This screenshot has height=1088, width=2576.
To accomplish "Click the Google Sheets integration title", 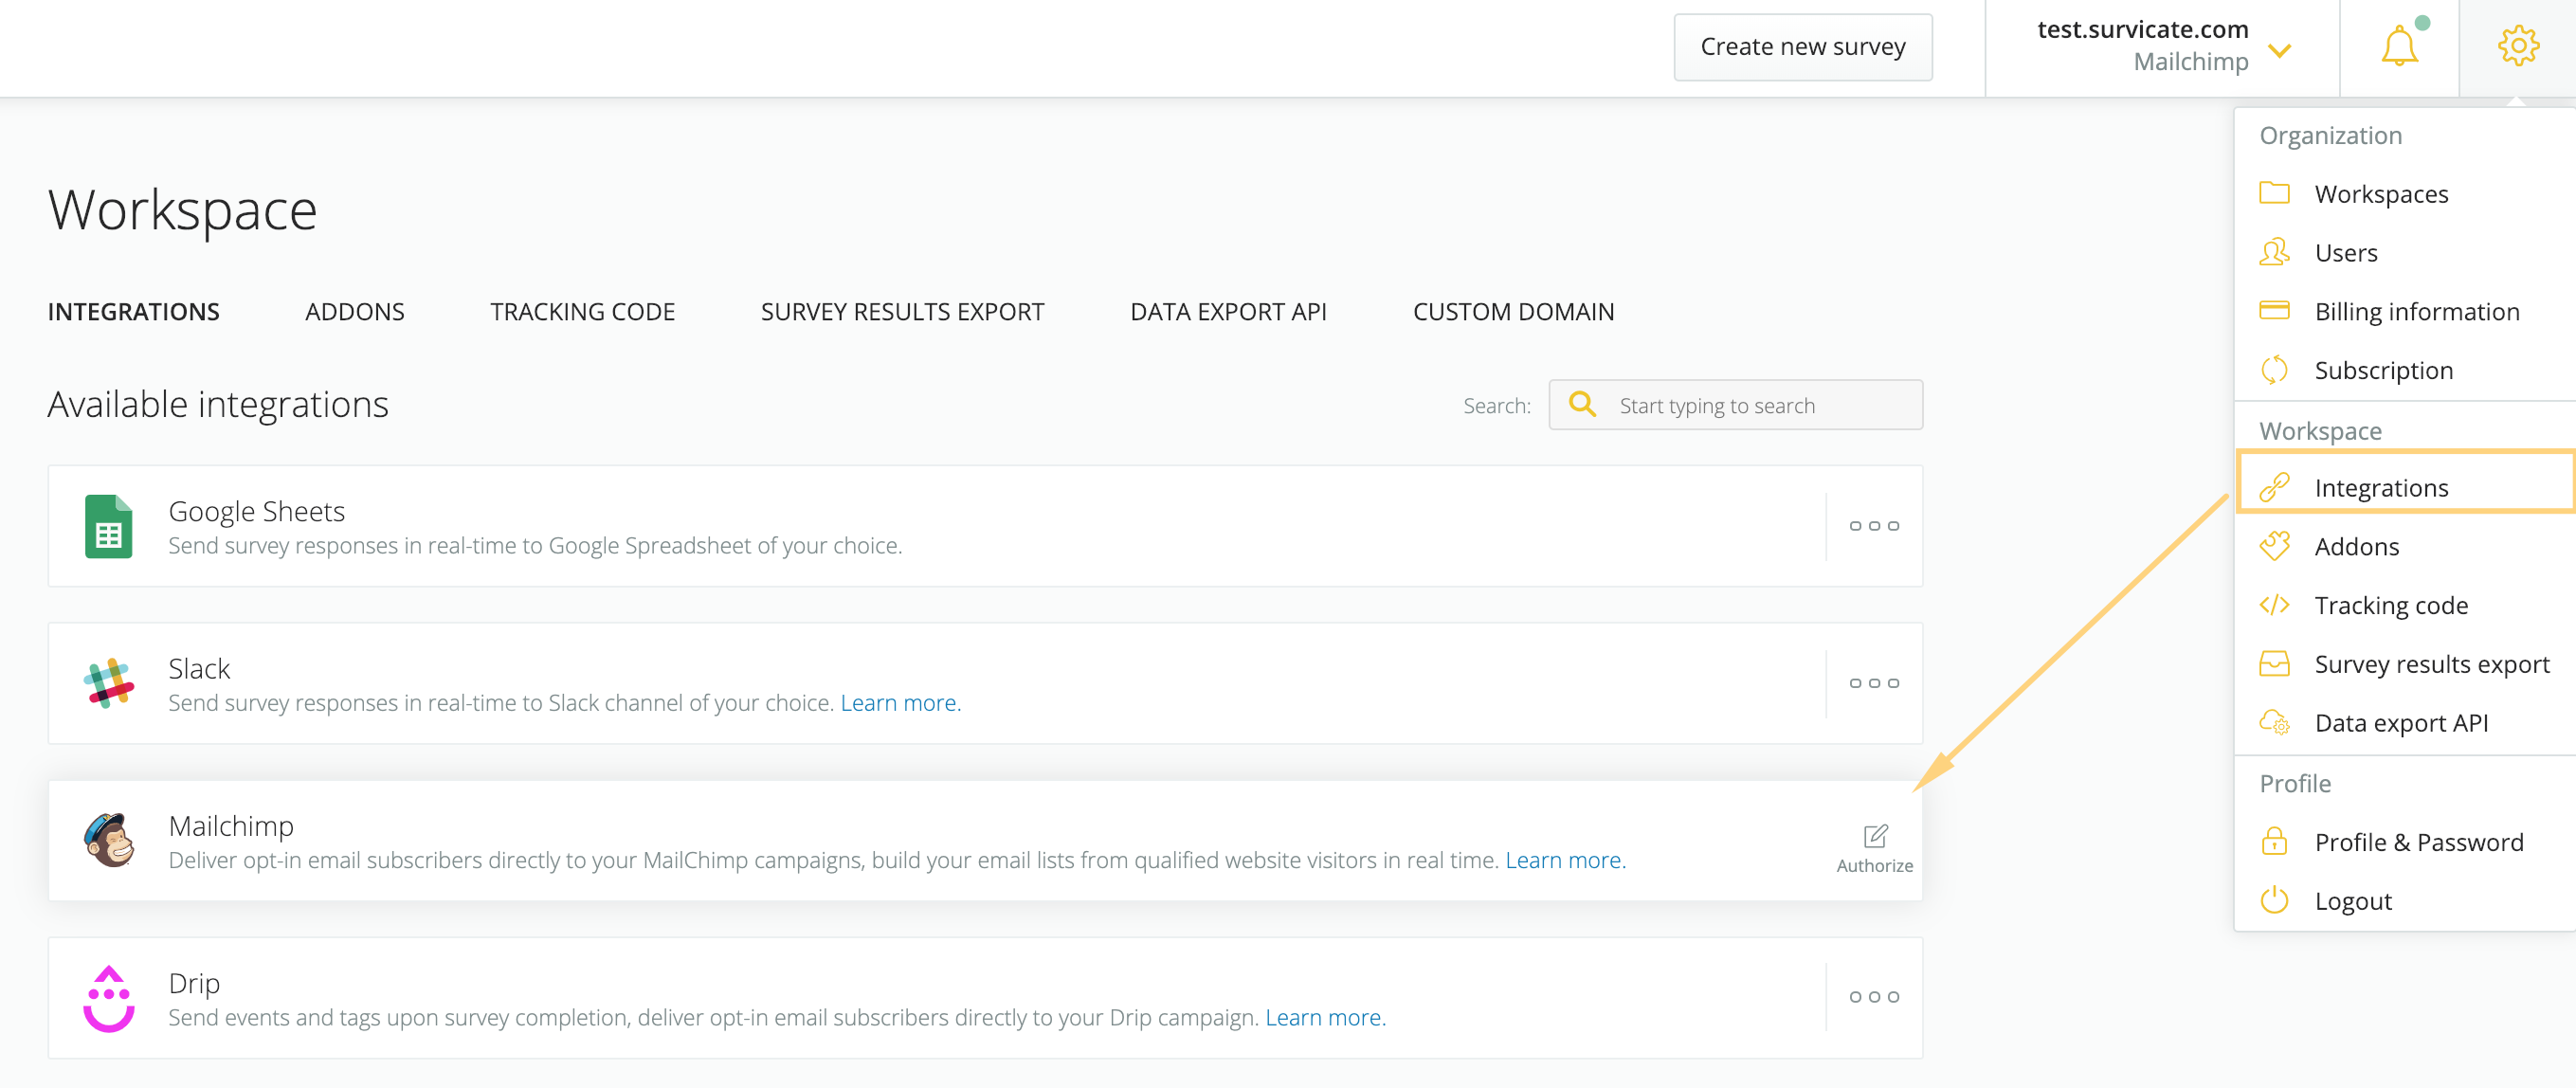I will point(256,512).
